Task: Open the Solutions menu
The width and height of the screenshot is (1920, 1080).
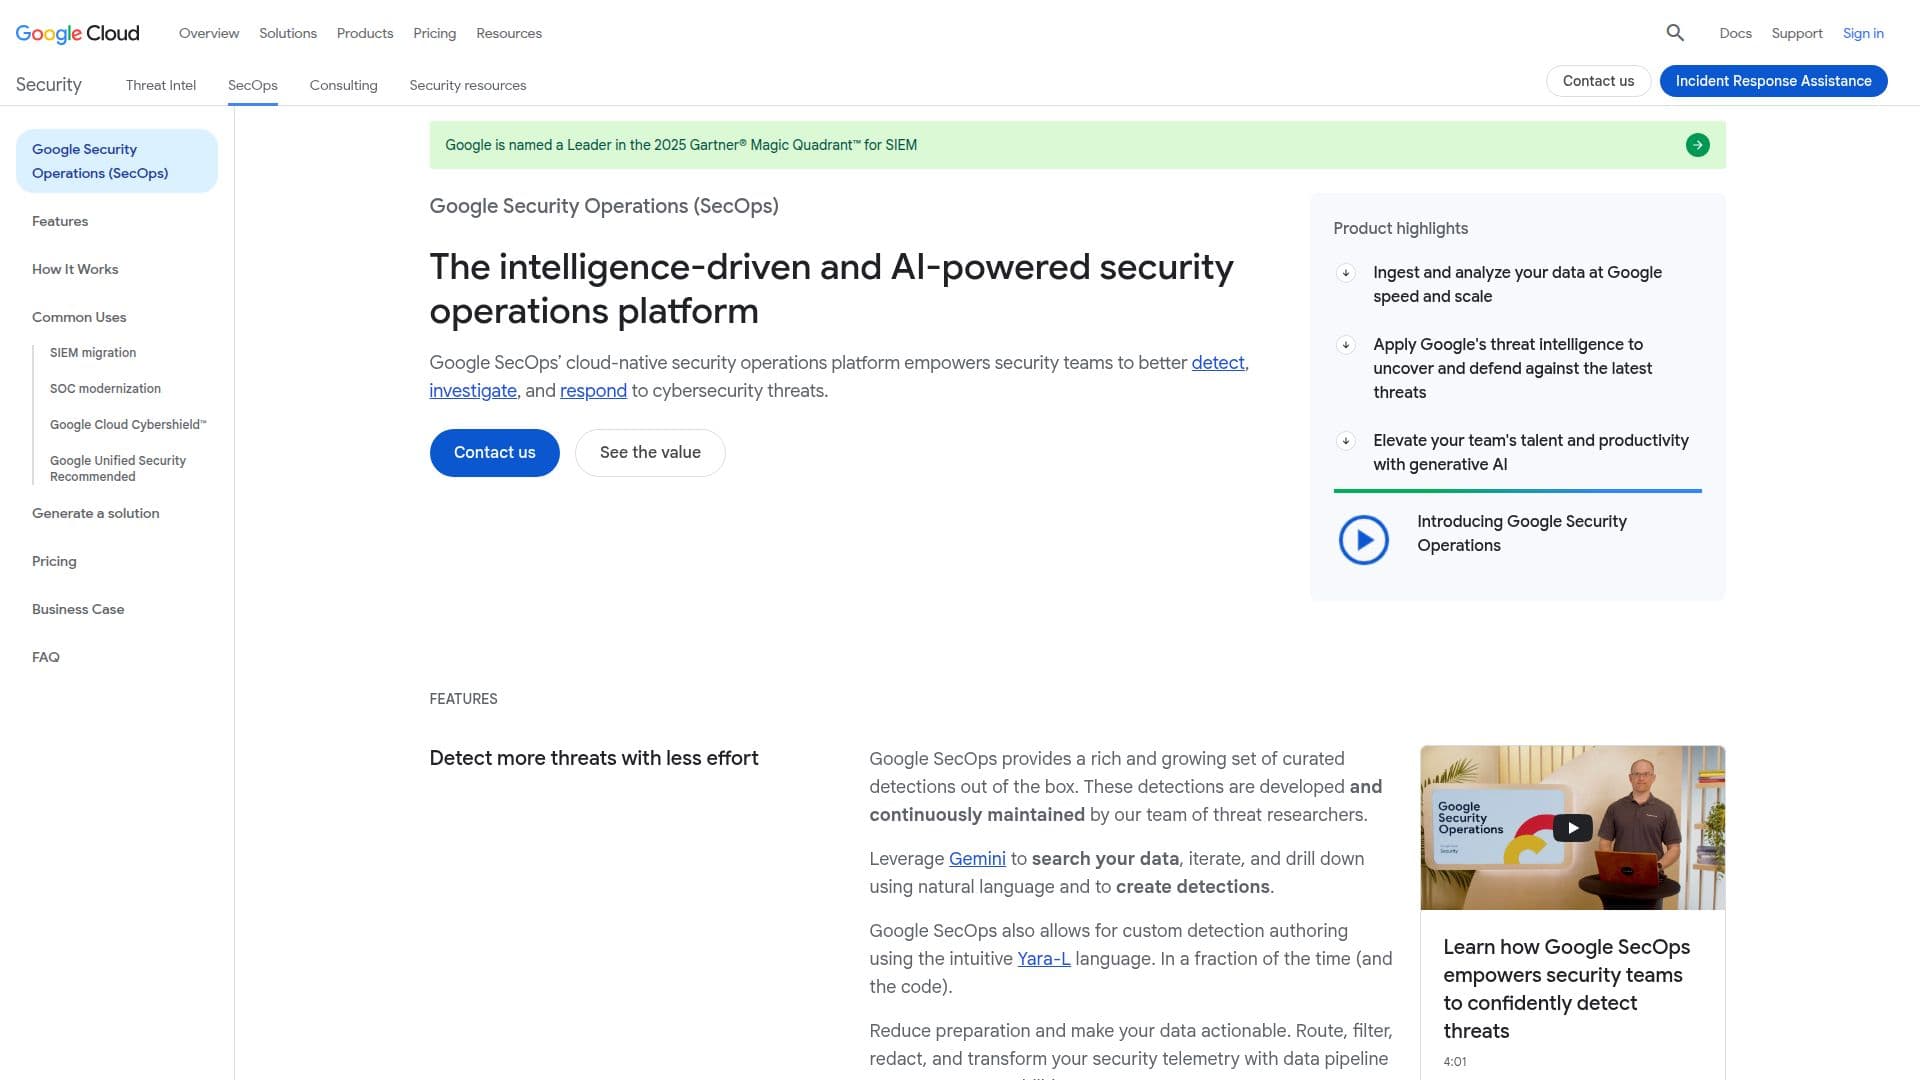Action: 288,33
